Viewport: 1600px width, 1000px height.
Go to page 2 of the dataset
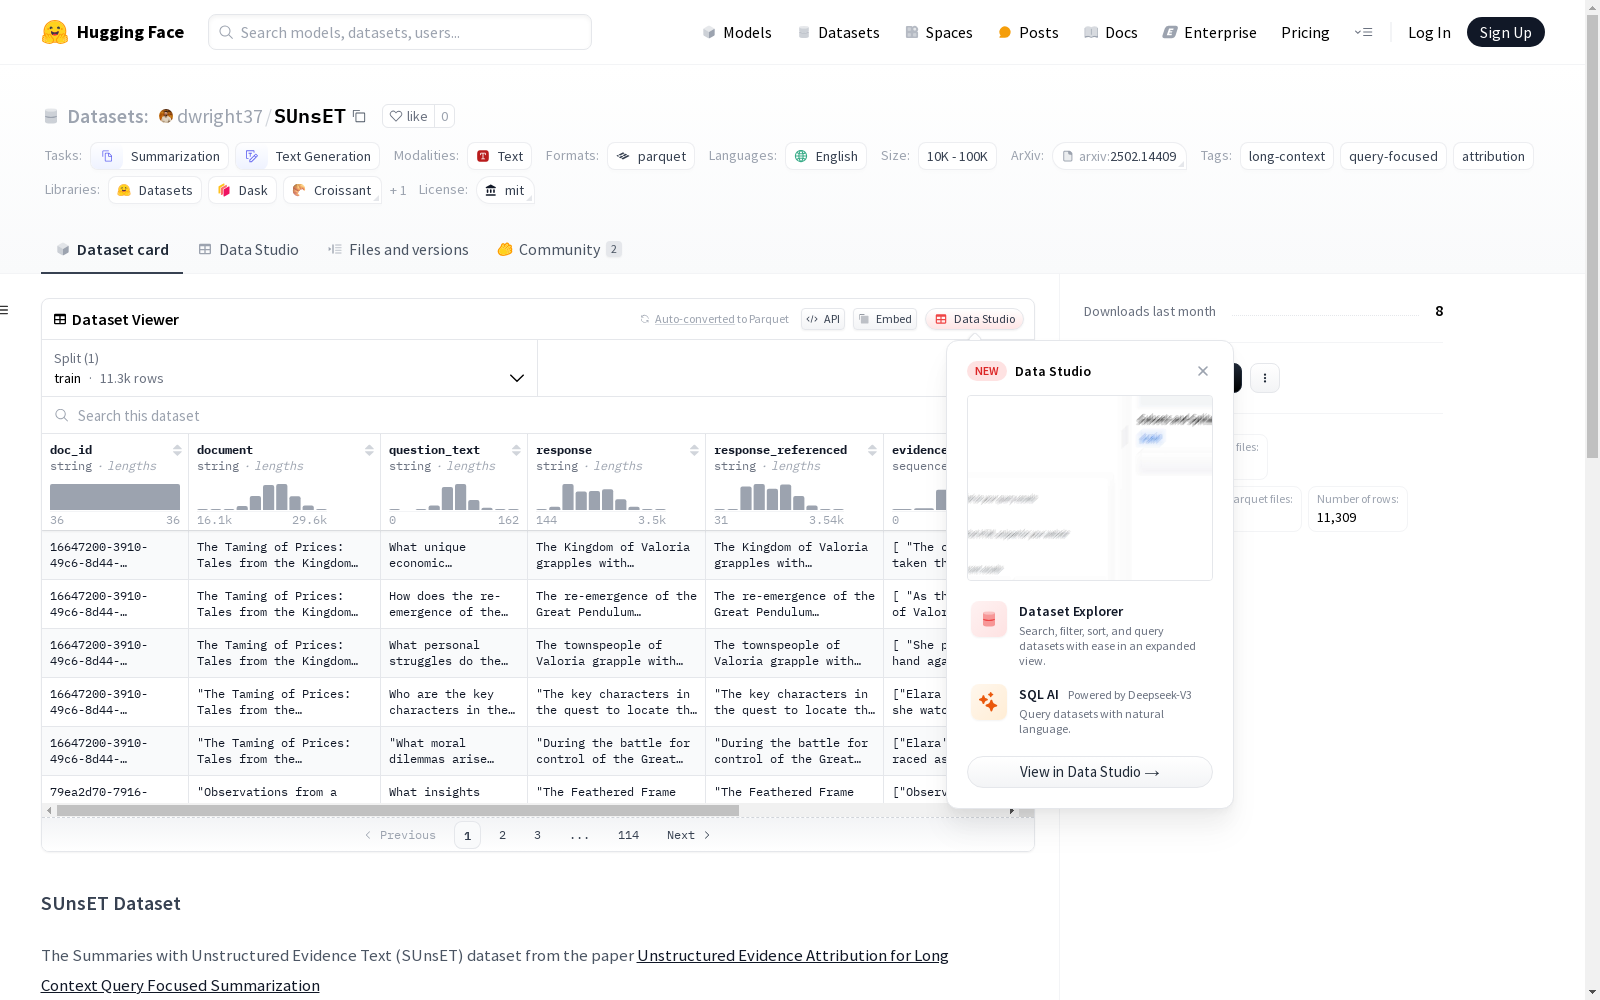(x=502, y=835)
